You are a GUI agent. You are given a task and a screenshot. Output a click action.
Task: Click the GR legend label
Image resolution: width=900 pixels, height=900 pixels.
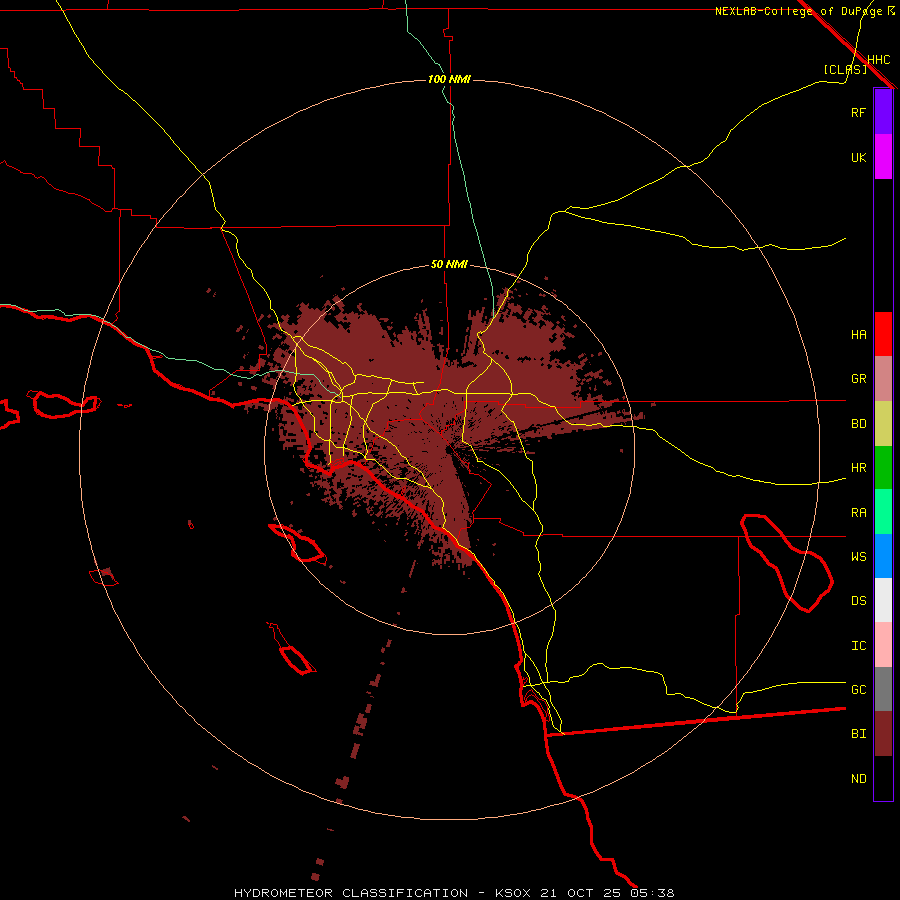tap(859, 379)
